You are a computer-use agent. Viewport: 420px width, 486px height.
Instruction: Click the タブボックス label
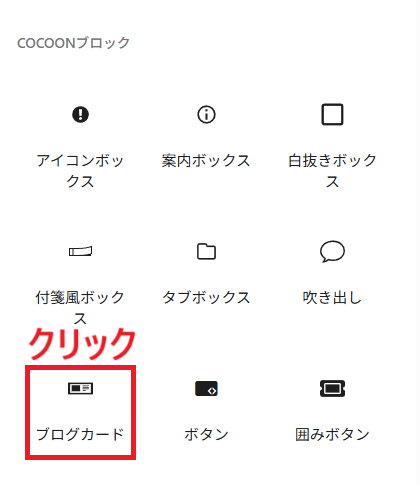pyautogui.click(x=206, y=297)
